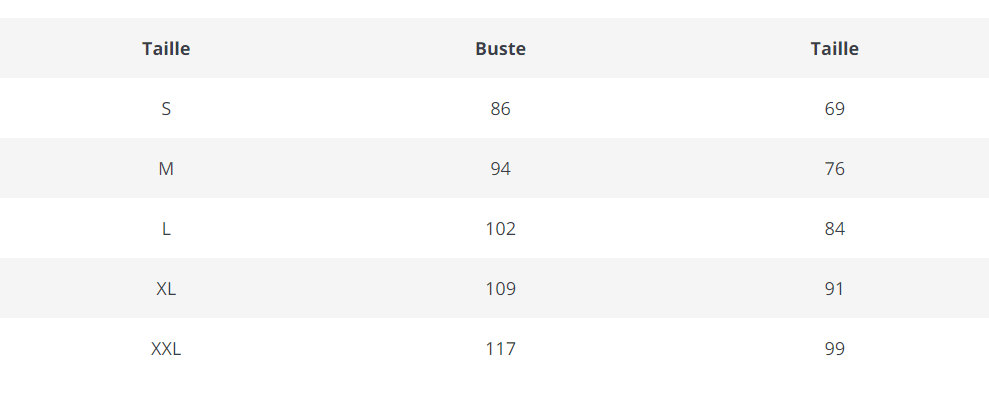This screenshot has height=394, width=989.
Task: Click bust value 102
Action: click(x=500, y=228)
